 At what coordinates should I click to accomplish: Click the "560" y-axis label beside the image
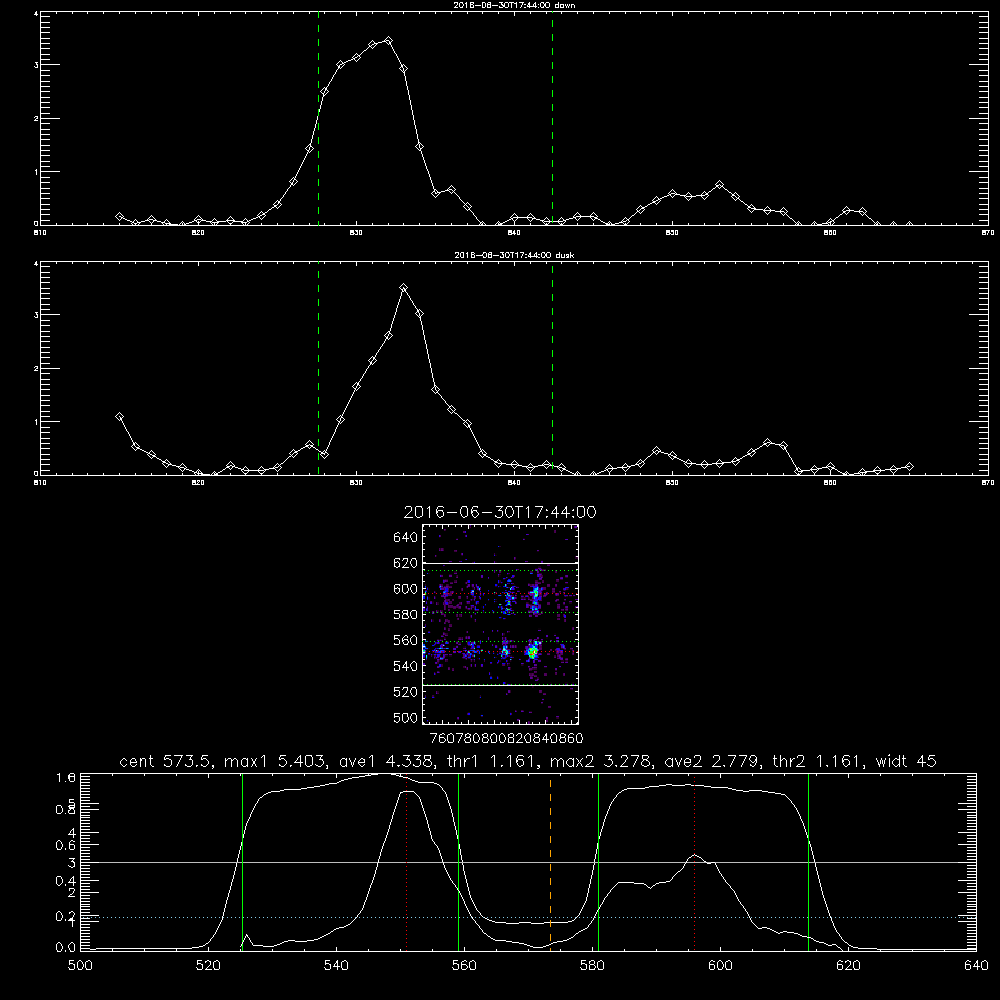(x=406, y=640)
